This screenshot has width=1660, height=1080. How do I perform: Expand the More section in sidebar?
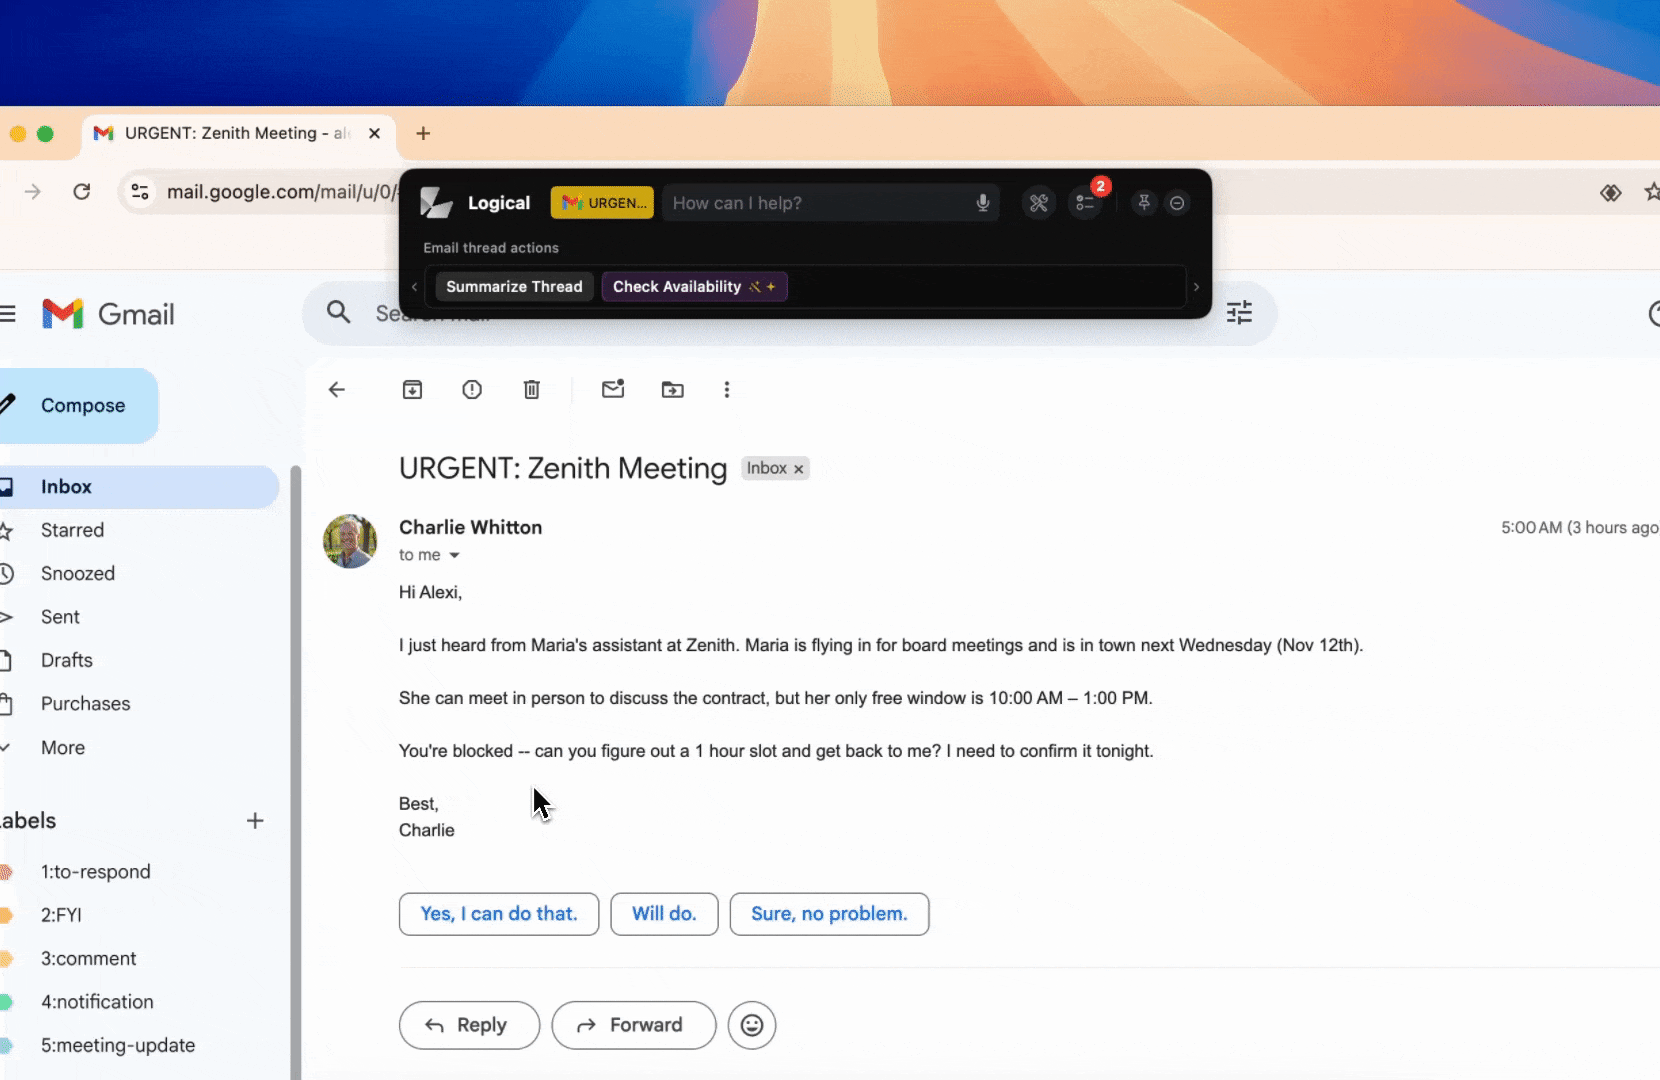click(x=62, y=748)
